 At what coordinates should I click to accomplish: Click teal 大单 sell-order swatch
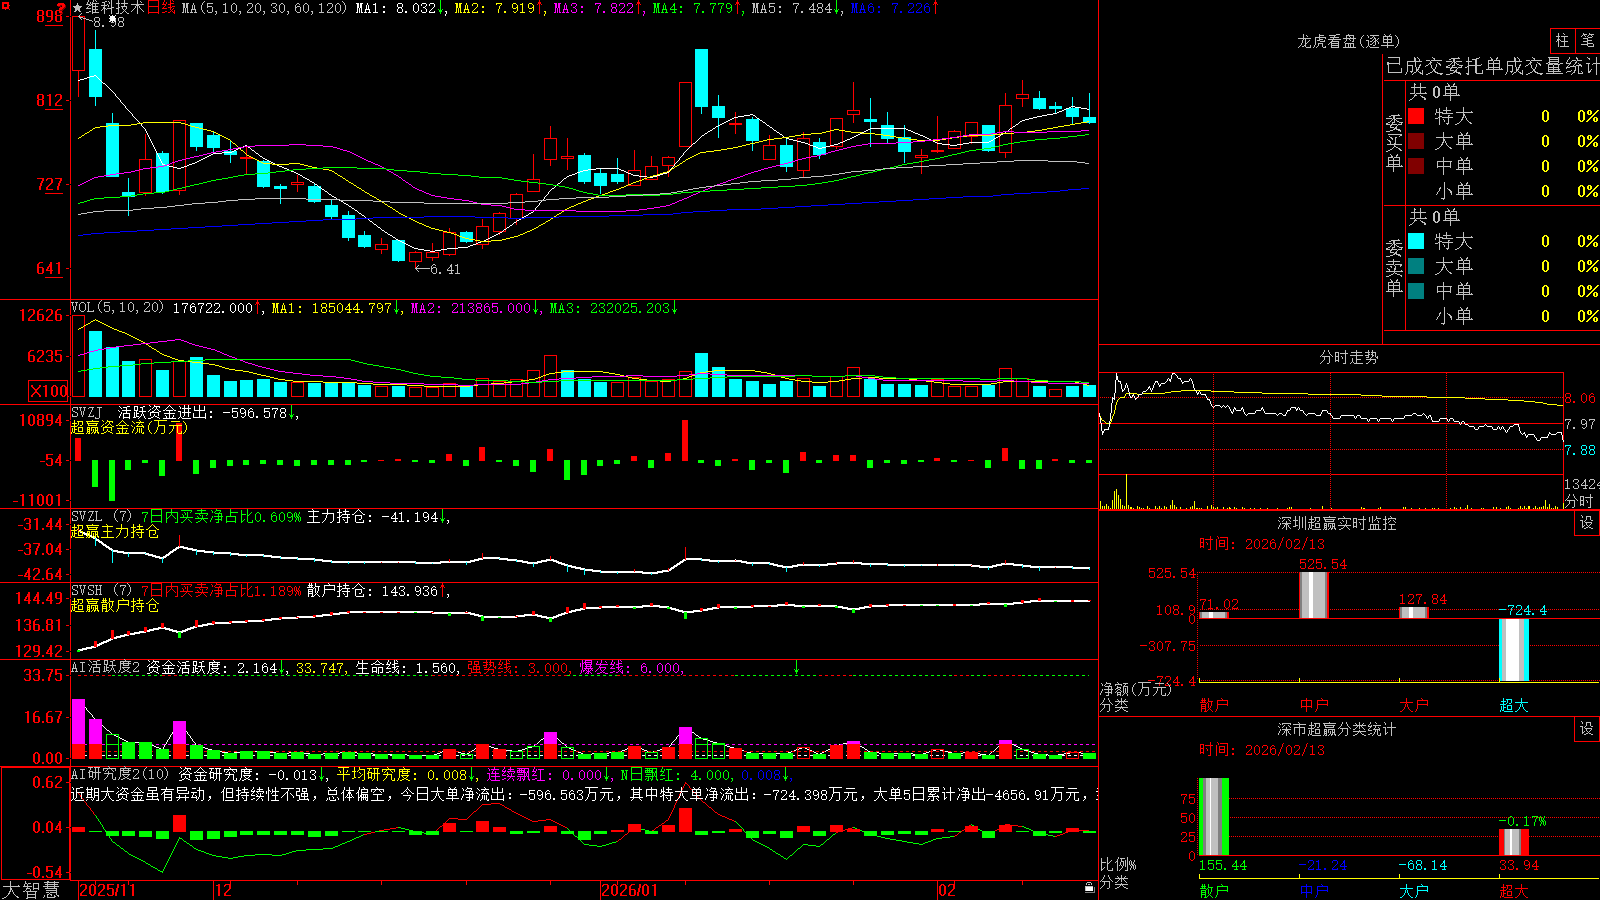click(x=1416, y=266)
